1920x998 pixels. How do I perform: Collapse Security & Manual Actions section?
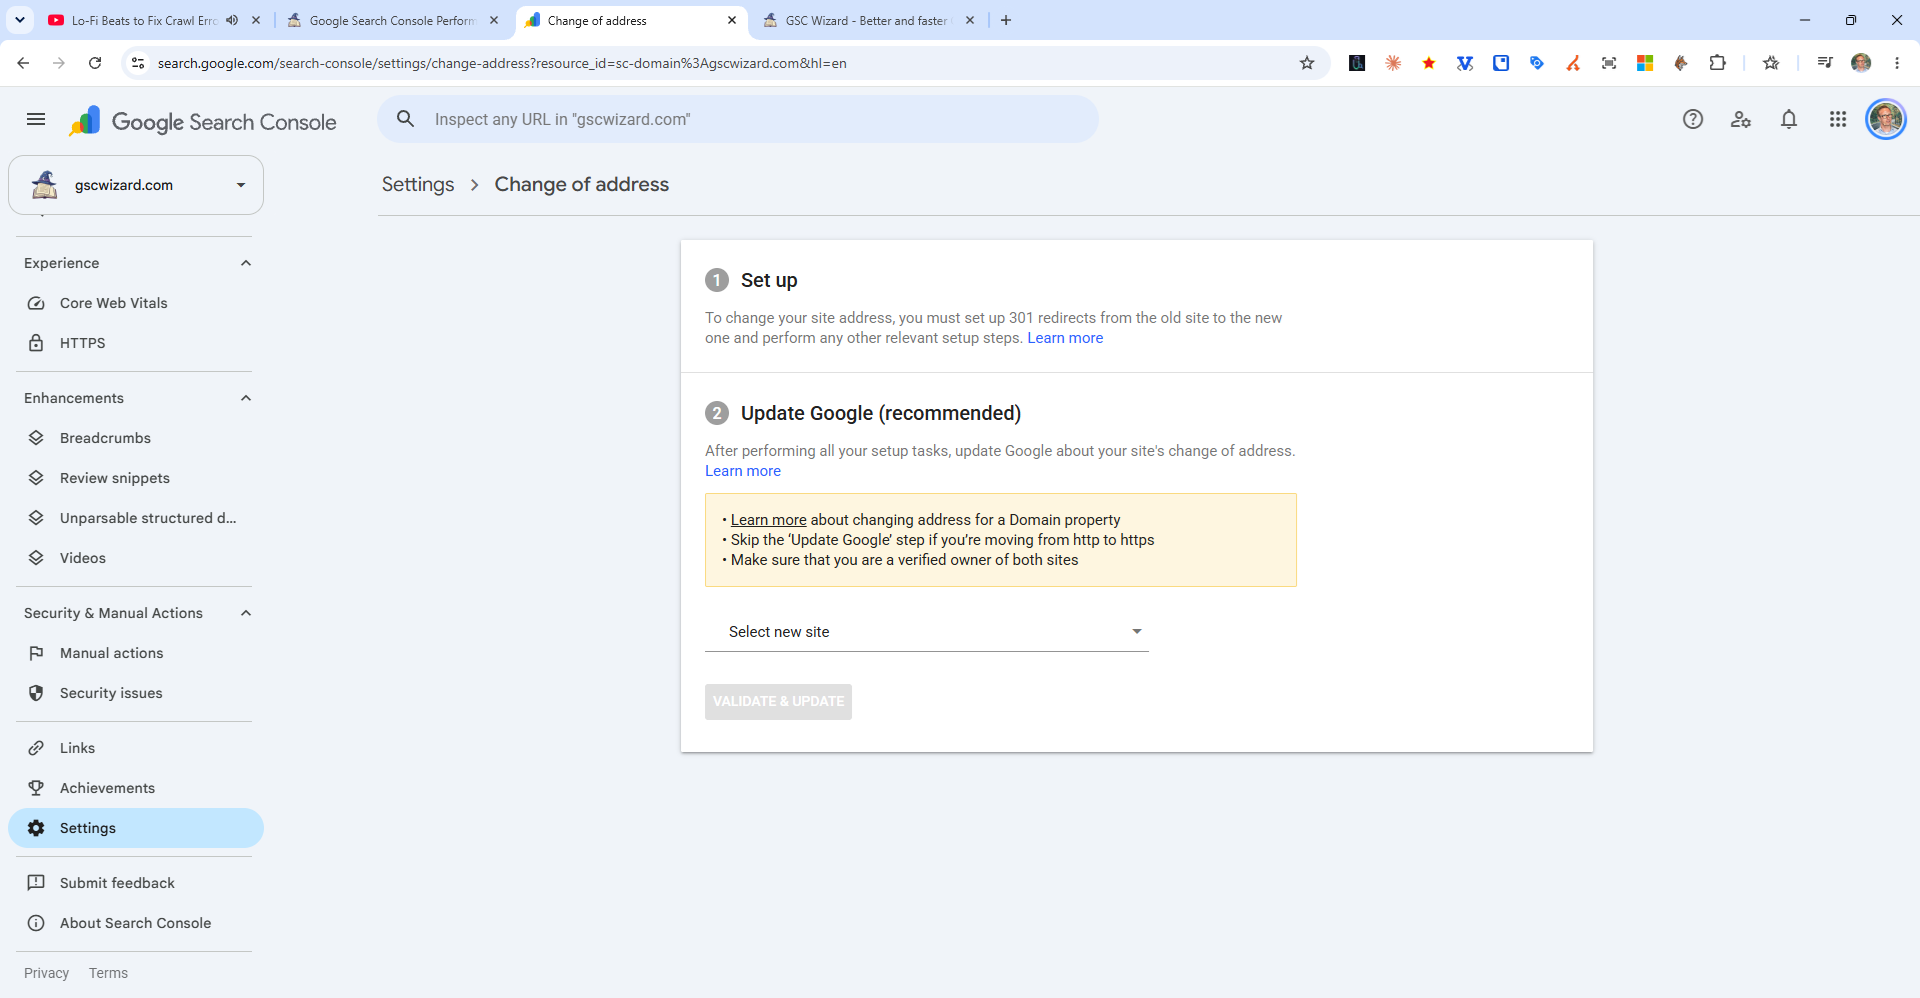click(246, 613)
